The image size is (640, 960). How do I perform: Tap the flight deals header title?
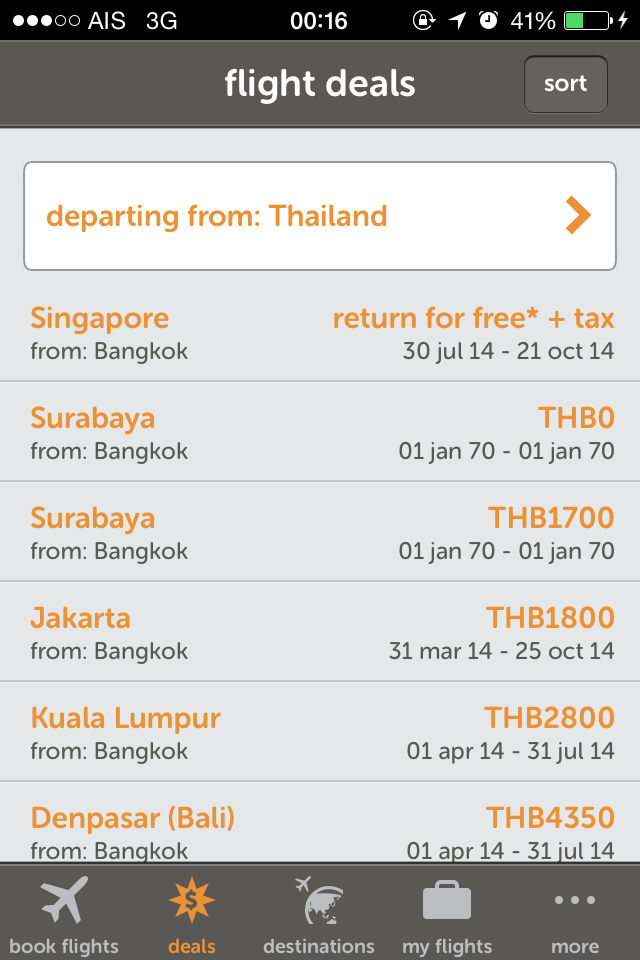[x=320, y=84]
